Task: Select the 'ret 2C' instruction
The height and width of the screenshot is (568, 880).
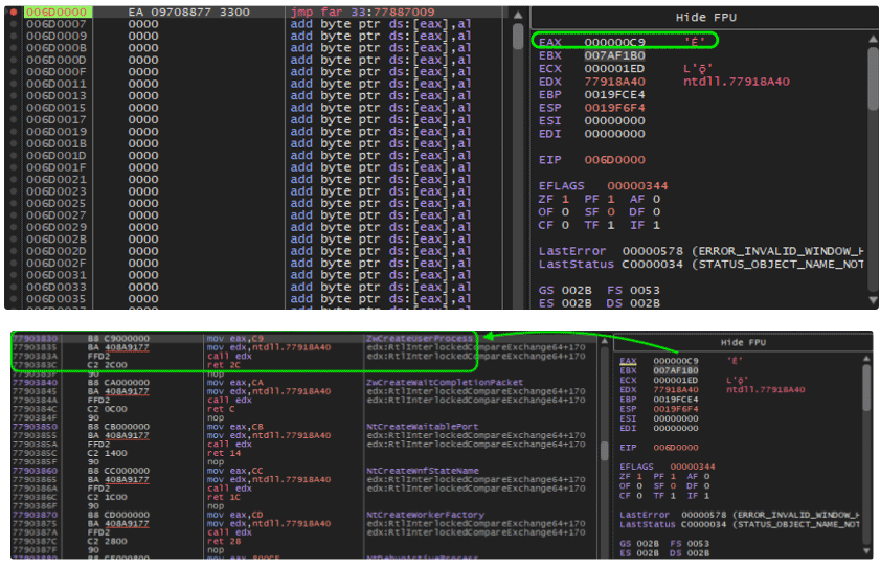Action: (223, 365)
